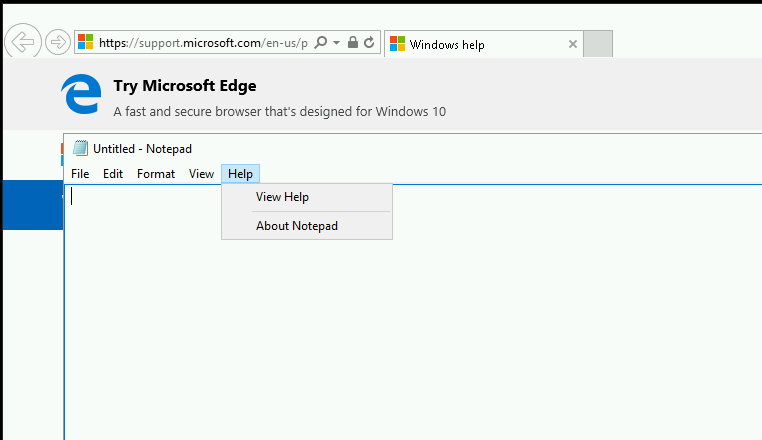Expand the address bar dropdown arrow
This screenshot has height=440, width=762.
coord(336,42)
